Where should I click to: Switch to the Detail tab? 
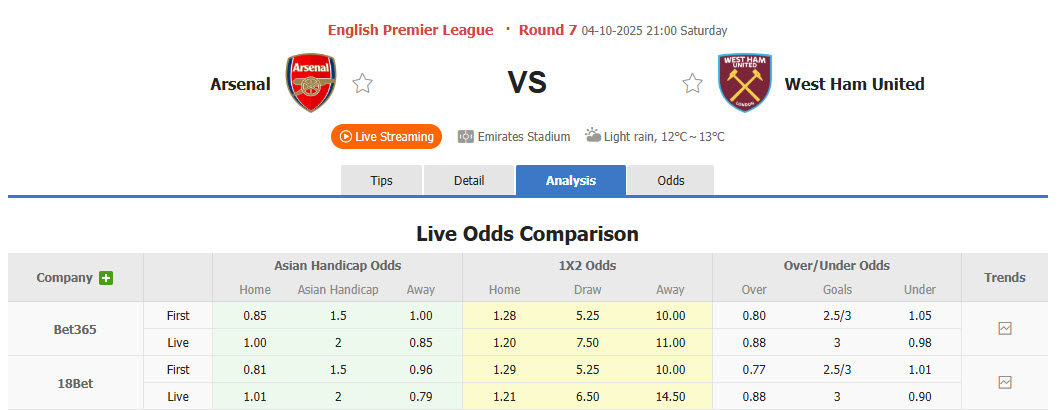point(469,180)
